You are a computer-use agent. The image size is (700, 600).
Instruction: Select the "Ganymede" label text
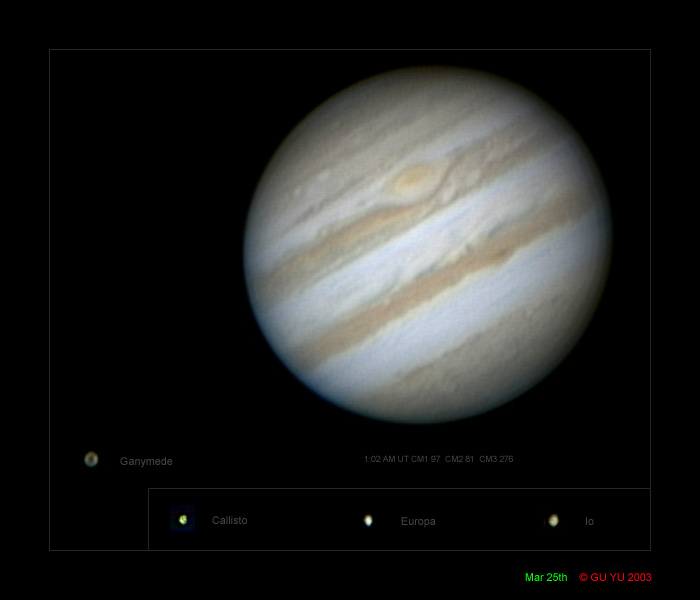(x=146, y=461)
